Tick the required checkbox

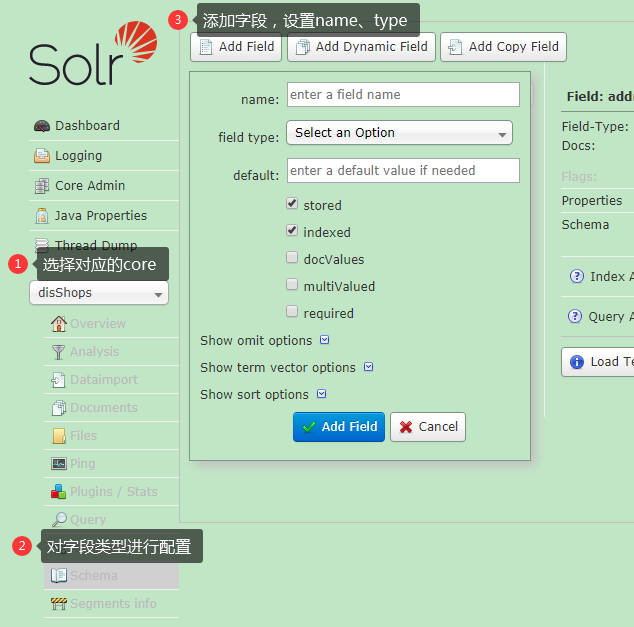point(292,312)
